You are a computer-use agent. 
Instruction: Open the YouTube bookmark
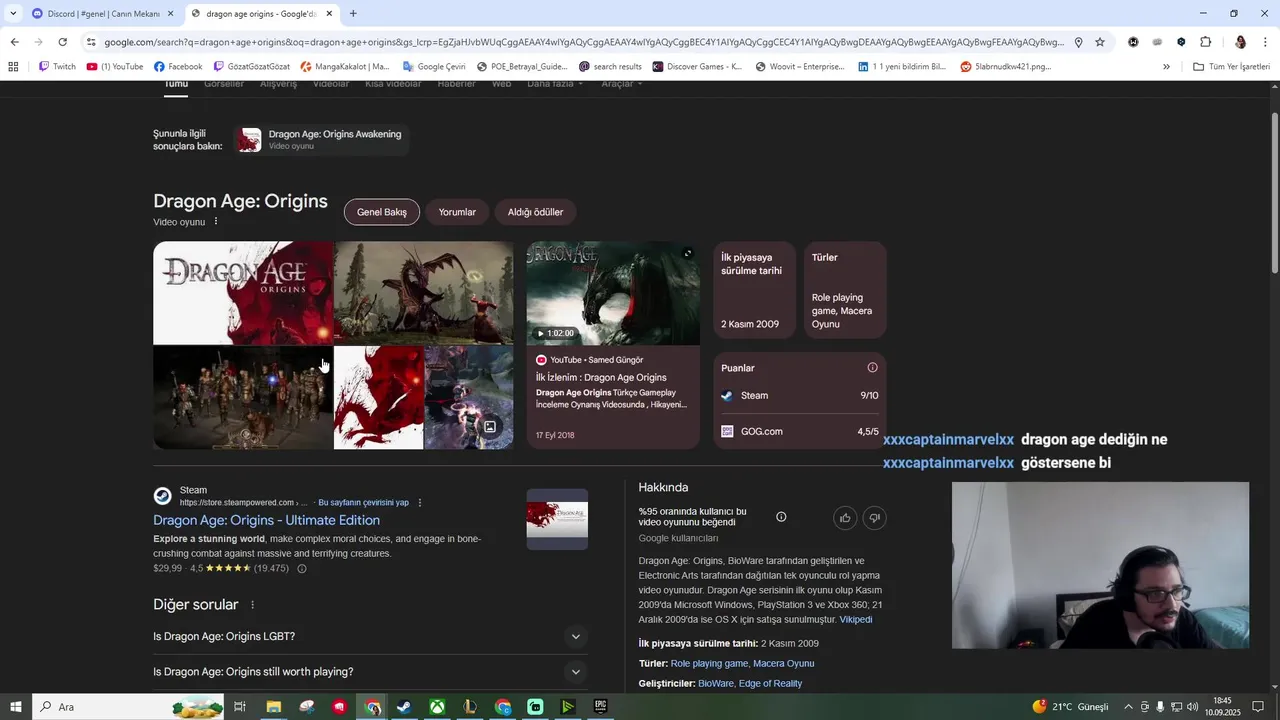coord(115,67)
